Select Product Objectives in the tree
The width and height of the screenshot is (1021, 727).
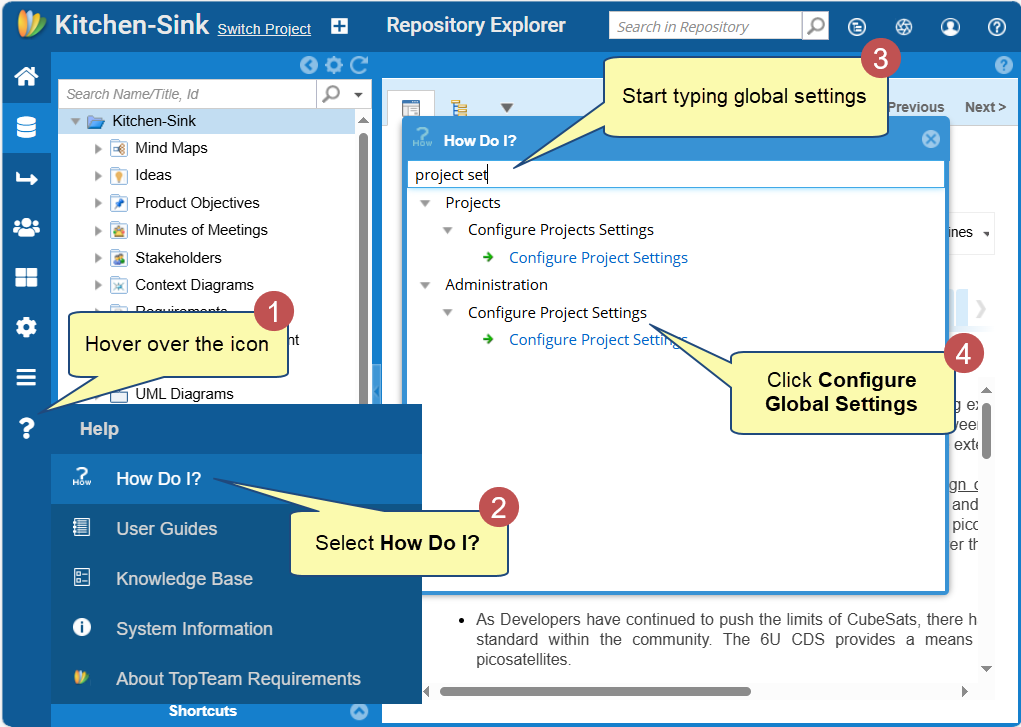point(197,203)
